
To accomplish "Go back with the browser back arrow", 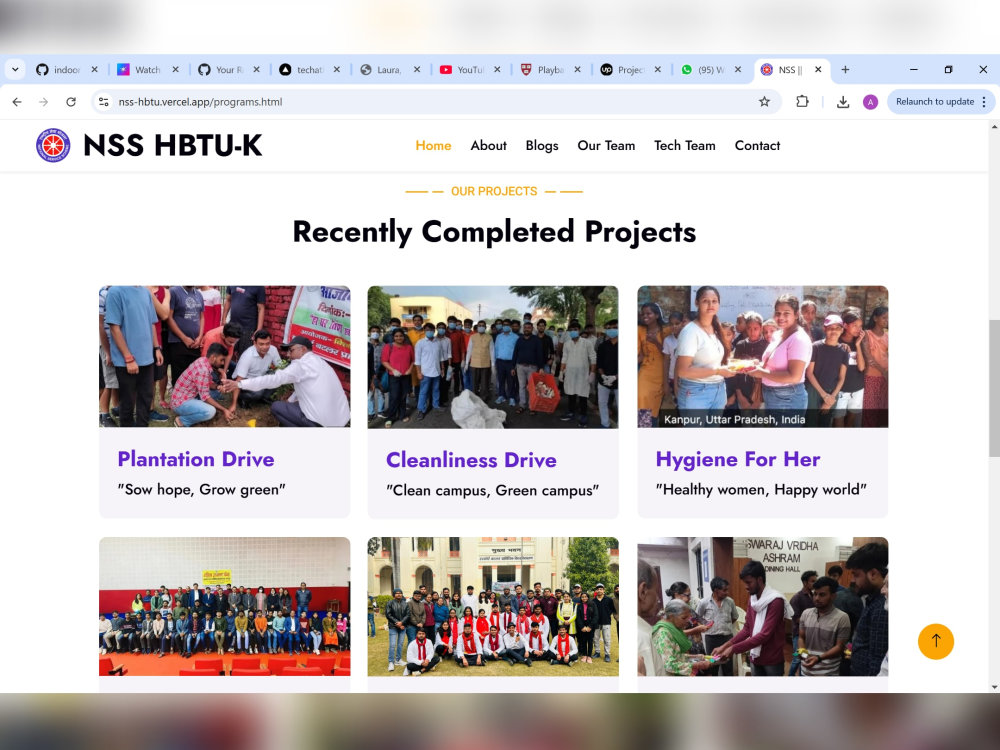I will click(x=17, y=102).
